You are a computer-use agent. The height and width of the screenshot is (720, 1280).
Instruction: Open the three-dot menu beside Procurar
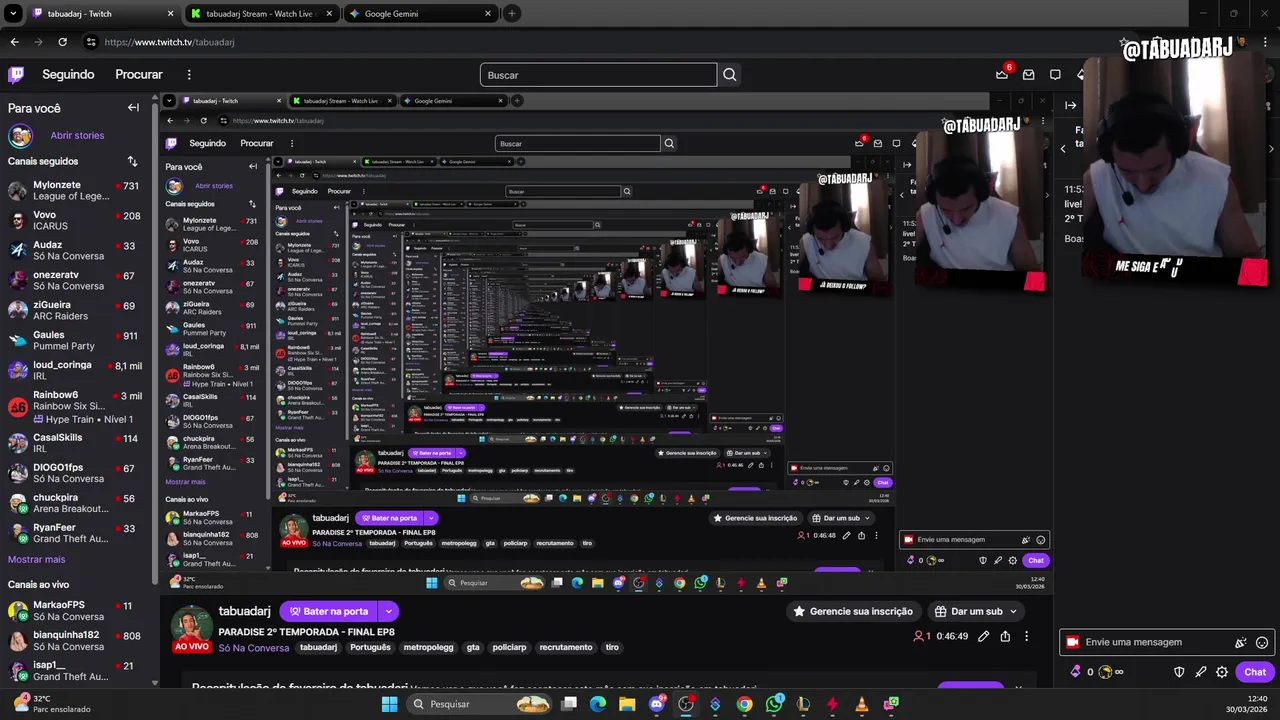pyautogui.click(x=189, y=74)
